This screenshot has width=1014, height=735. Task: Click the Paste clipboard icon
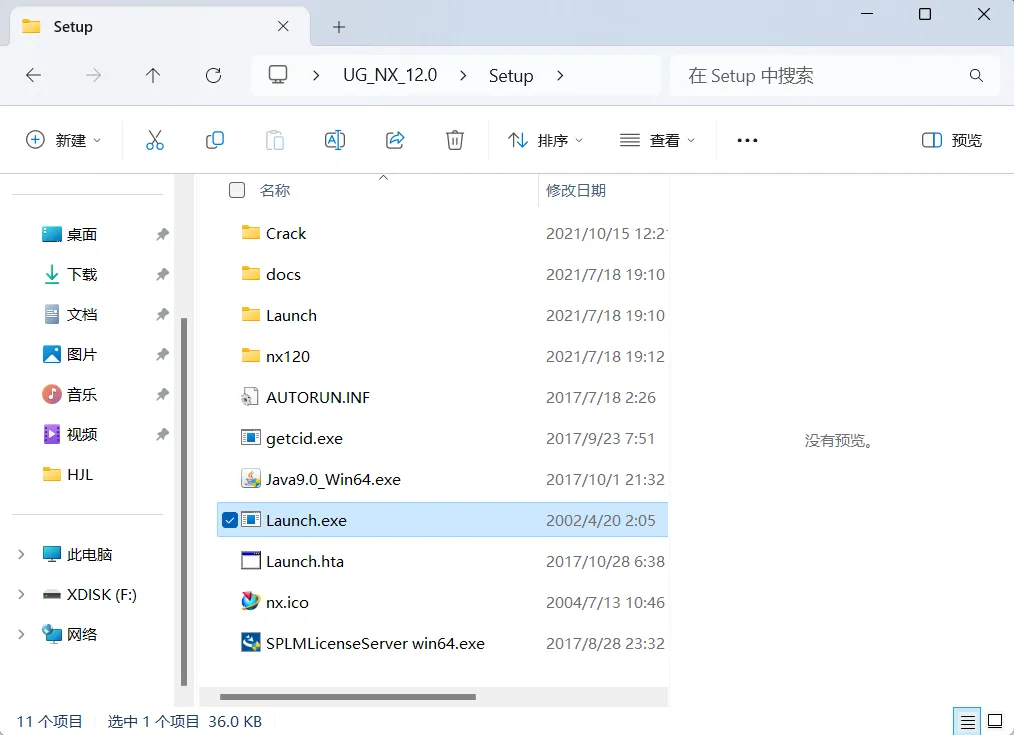pyautogui.click(x=275, y=140)
